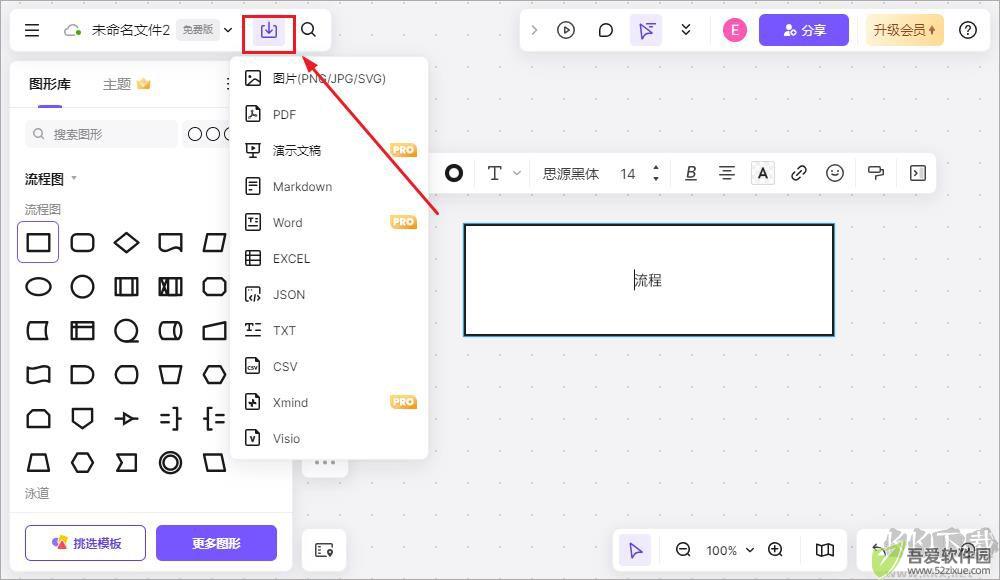
Task: Select the rectangle process shape
Action: coord(38,242)
